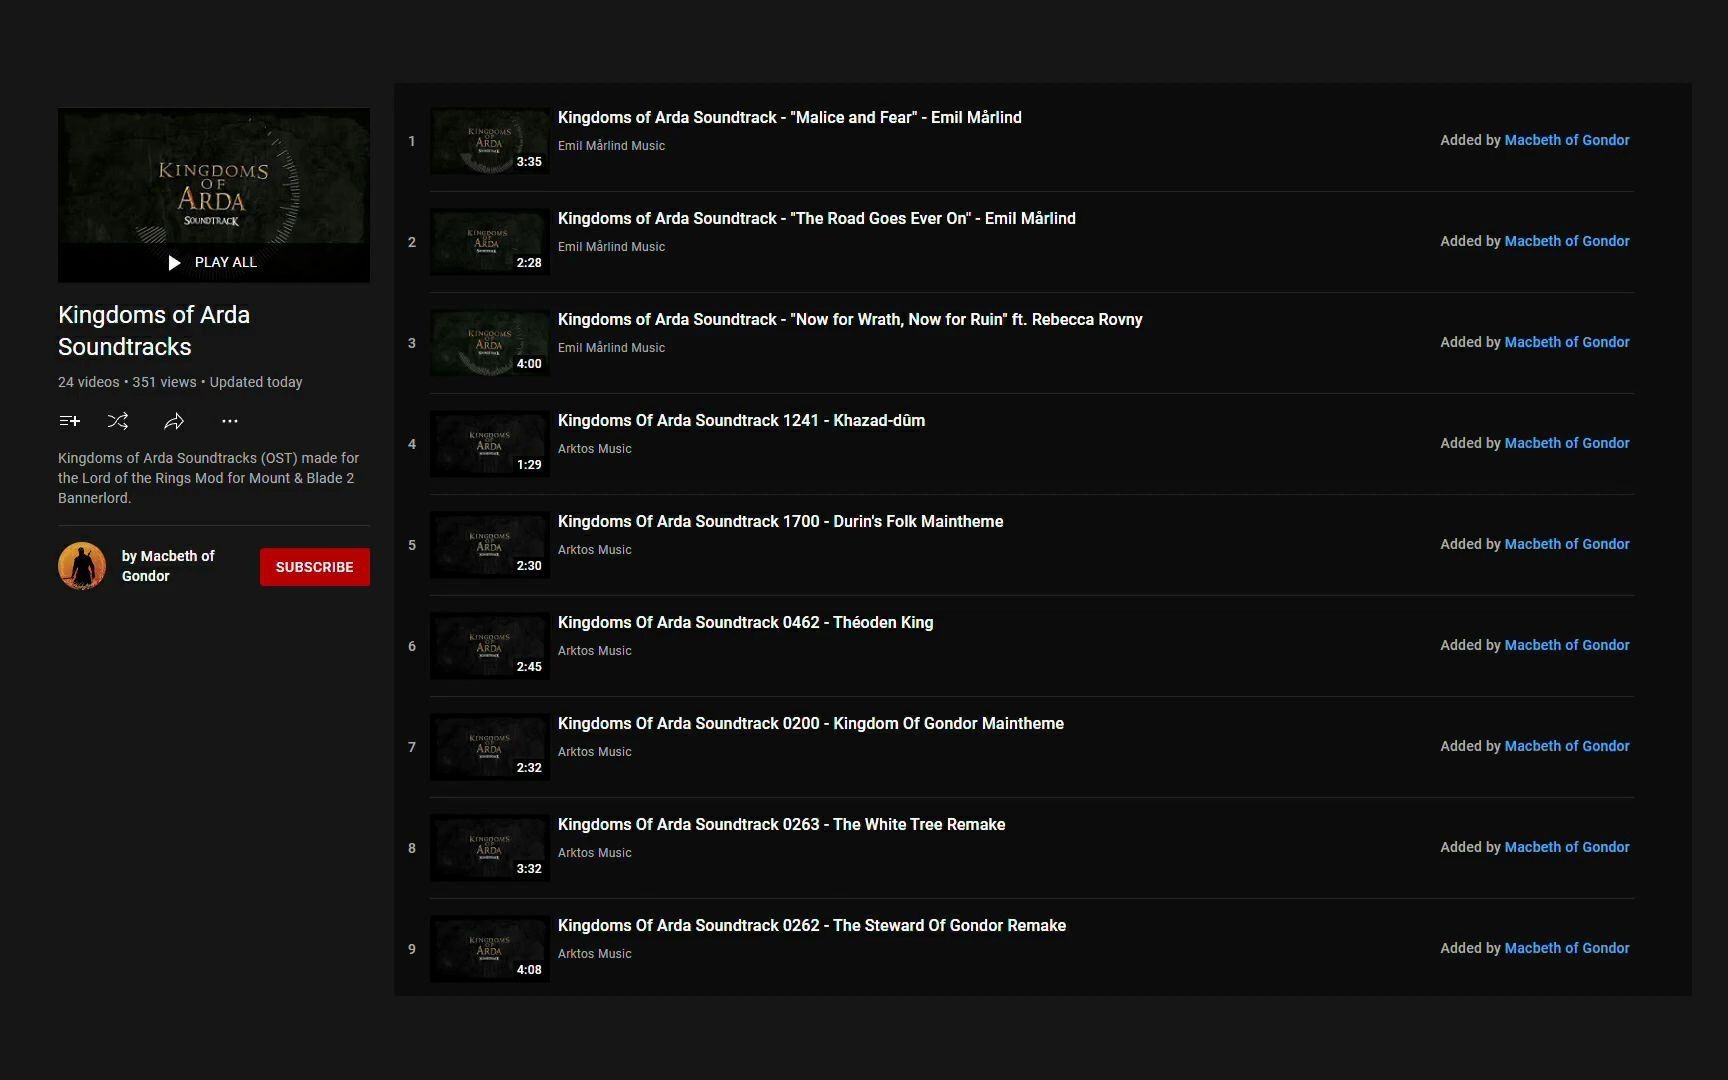Click Macbeth of Gondor link in "Now for Wrath, Now for Ruin" row

(x=1567, y=342)
